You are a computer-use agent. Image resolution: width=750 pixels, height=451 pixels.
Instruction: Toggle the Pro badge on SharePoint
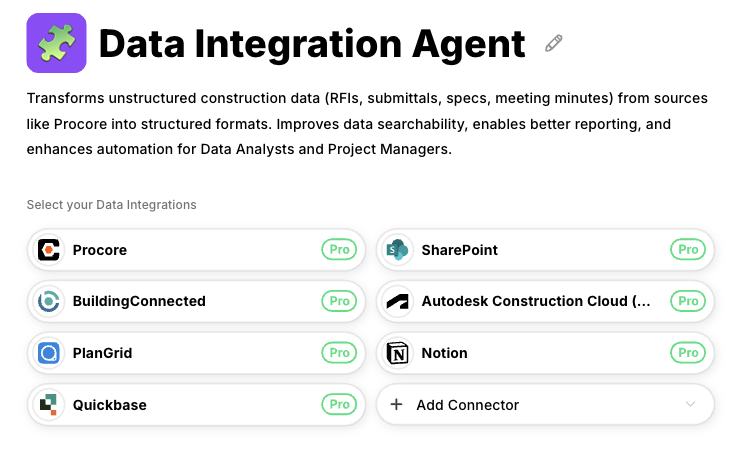tap(688, 250)
